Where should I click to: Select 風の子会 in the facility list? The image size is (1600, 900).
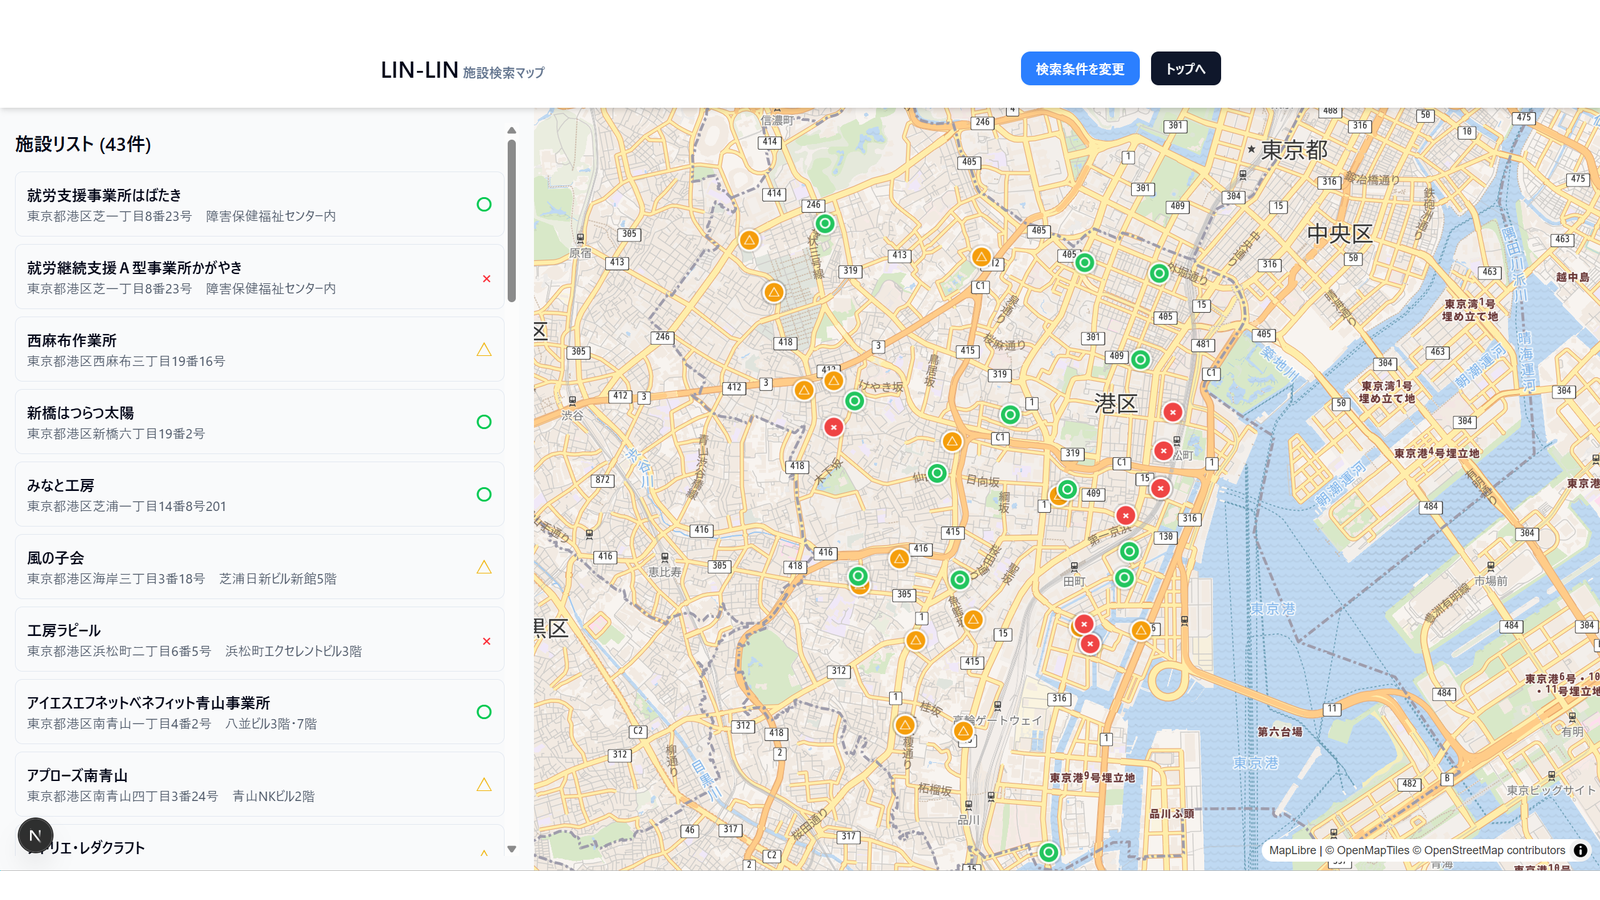(260, 567)
